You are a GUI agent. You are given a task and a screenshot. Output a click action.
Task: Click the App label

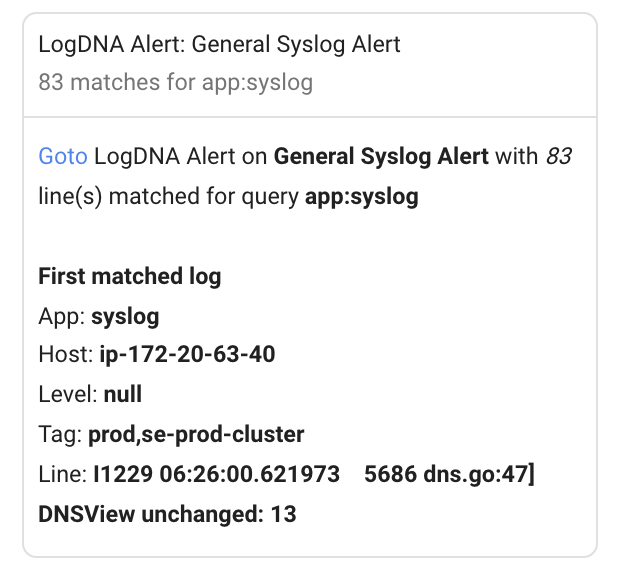point(62,317)
